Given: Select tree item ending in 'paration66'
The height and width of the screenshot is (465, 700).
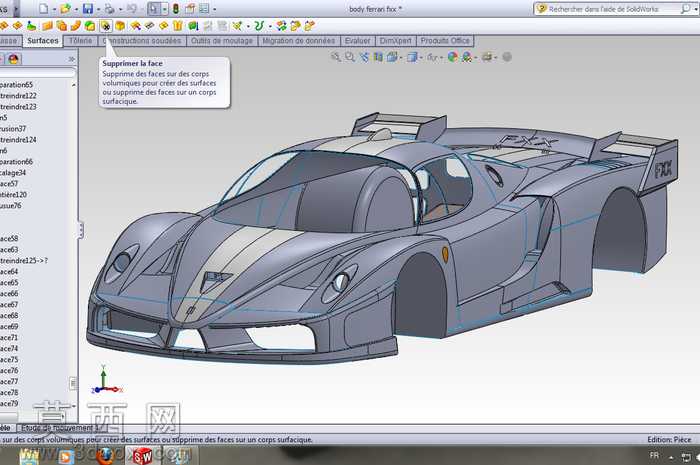Looking at the screenshot, I should point(17,162).
